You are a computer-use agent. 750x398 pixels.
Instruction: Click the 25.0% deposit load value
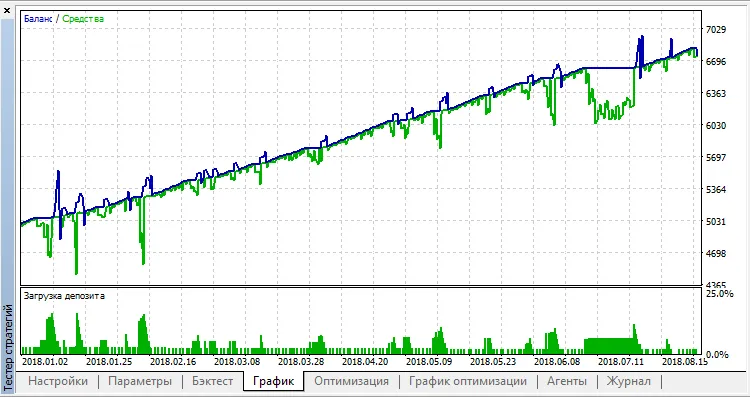click(x=720, y=294)
